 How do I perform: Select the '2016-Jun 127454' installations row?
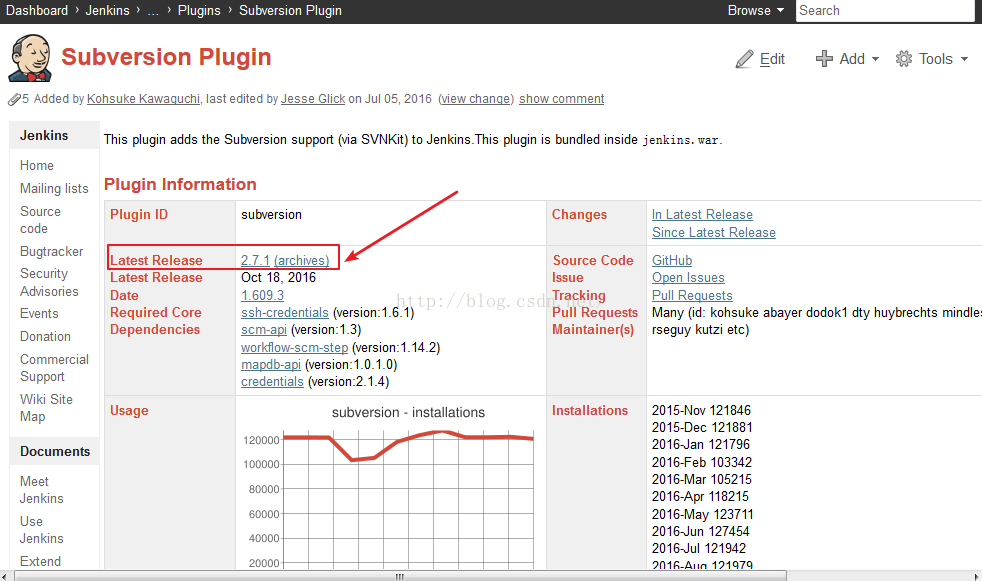click(700, 532)
